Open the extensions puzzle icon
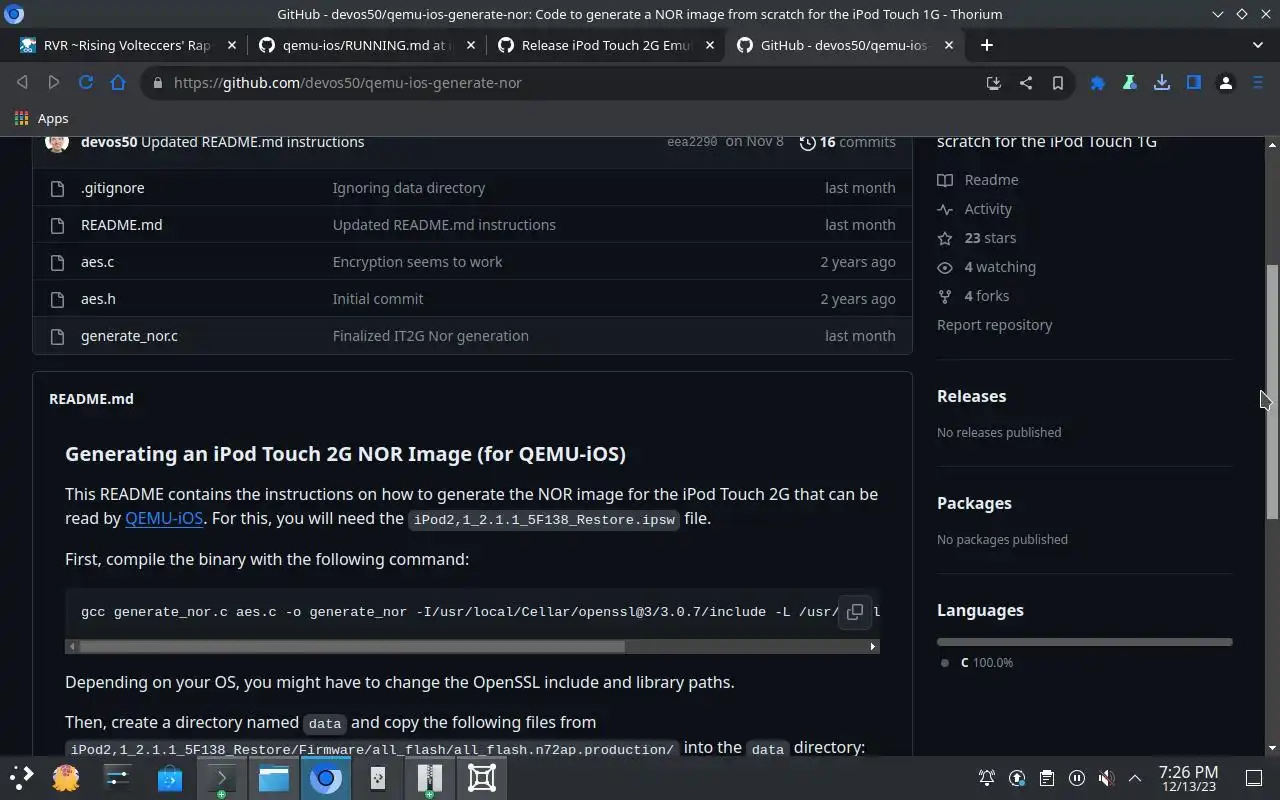The image size is (1280, 800). [x=1097, y=83]
